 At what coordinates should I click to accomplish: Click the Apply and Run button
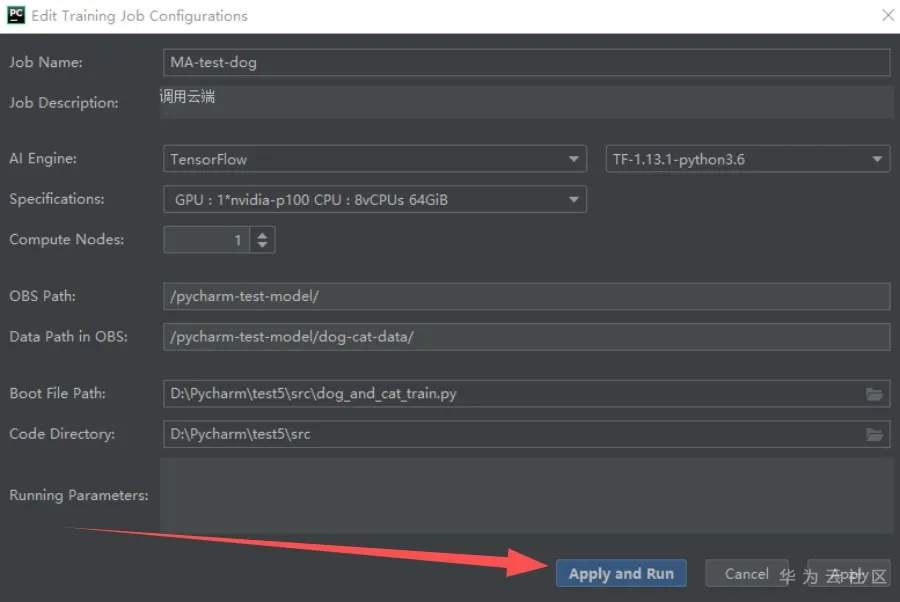point(621,573)
